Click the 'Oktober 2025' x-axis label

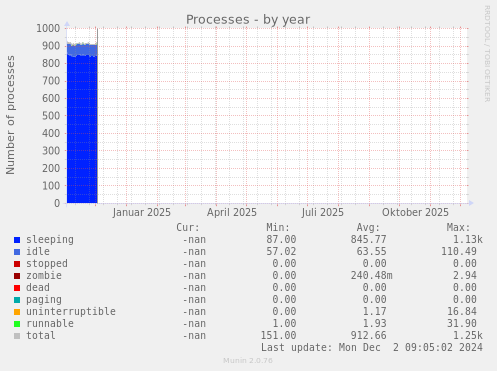[x=415, y=212]
